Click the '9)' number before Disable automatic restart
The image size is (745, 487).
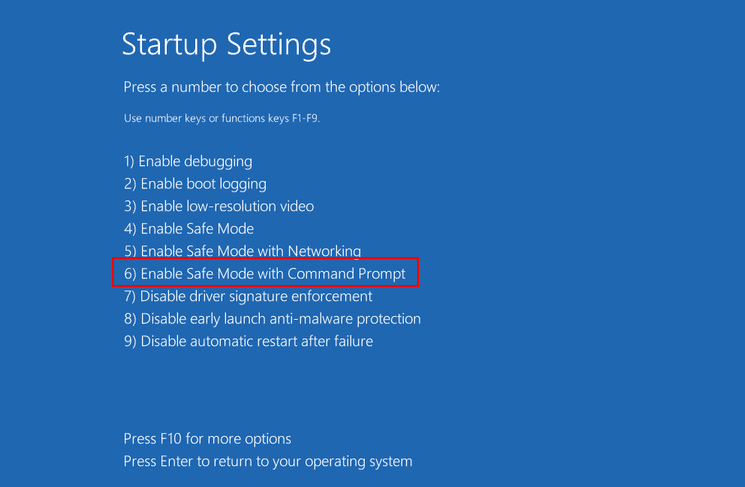(x=130, y=341)
